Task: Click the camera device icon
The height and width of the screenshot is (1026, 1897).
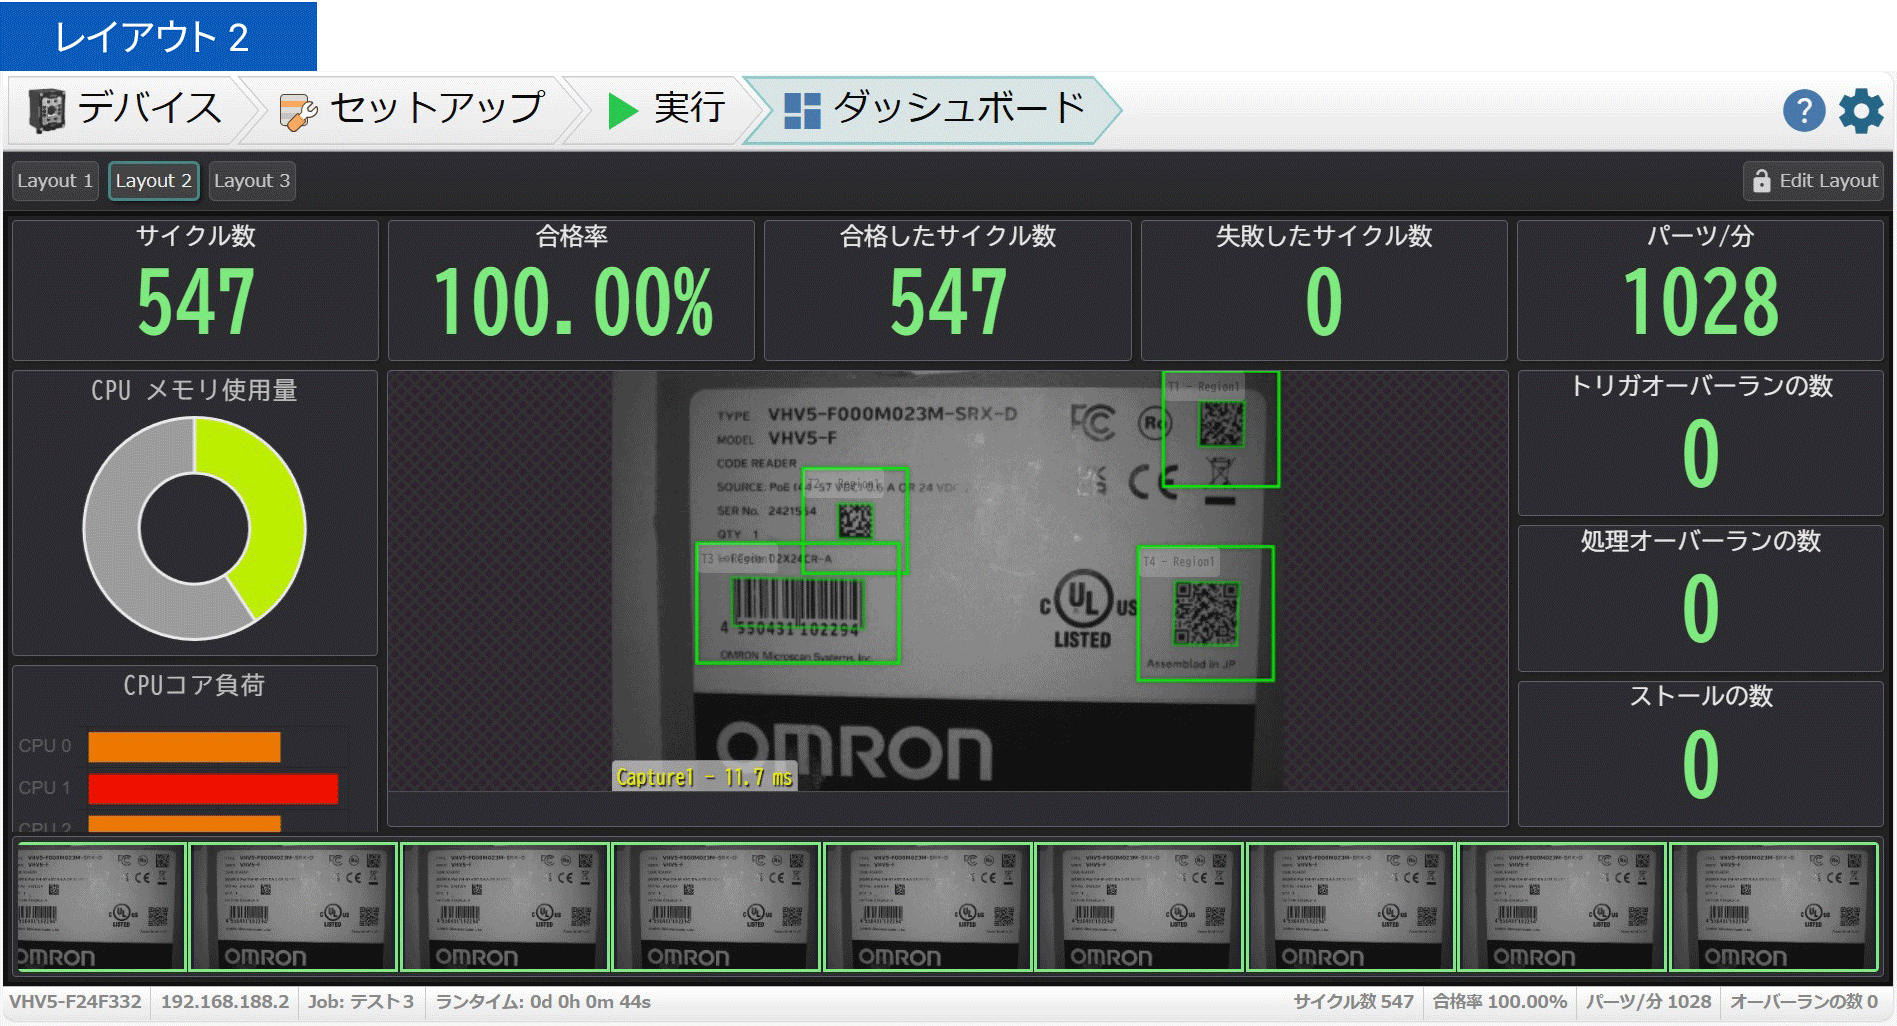Action: [x=46, y=110]
